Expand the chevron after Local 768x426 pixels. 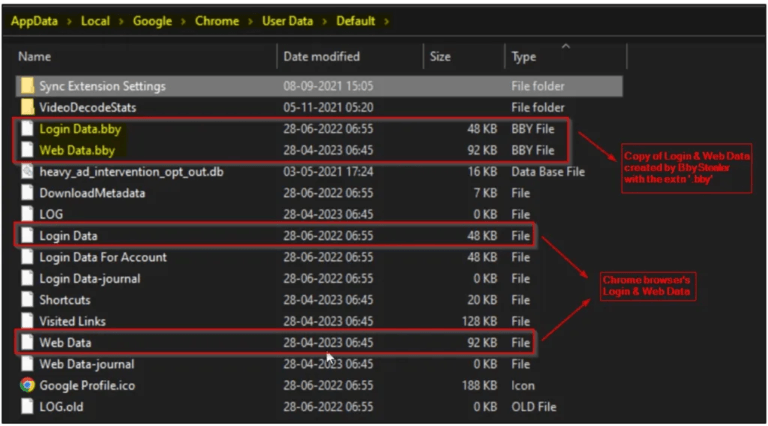121,22
